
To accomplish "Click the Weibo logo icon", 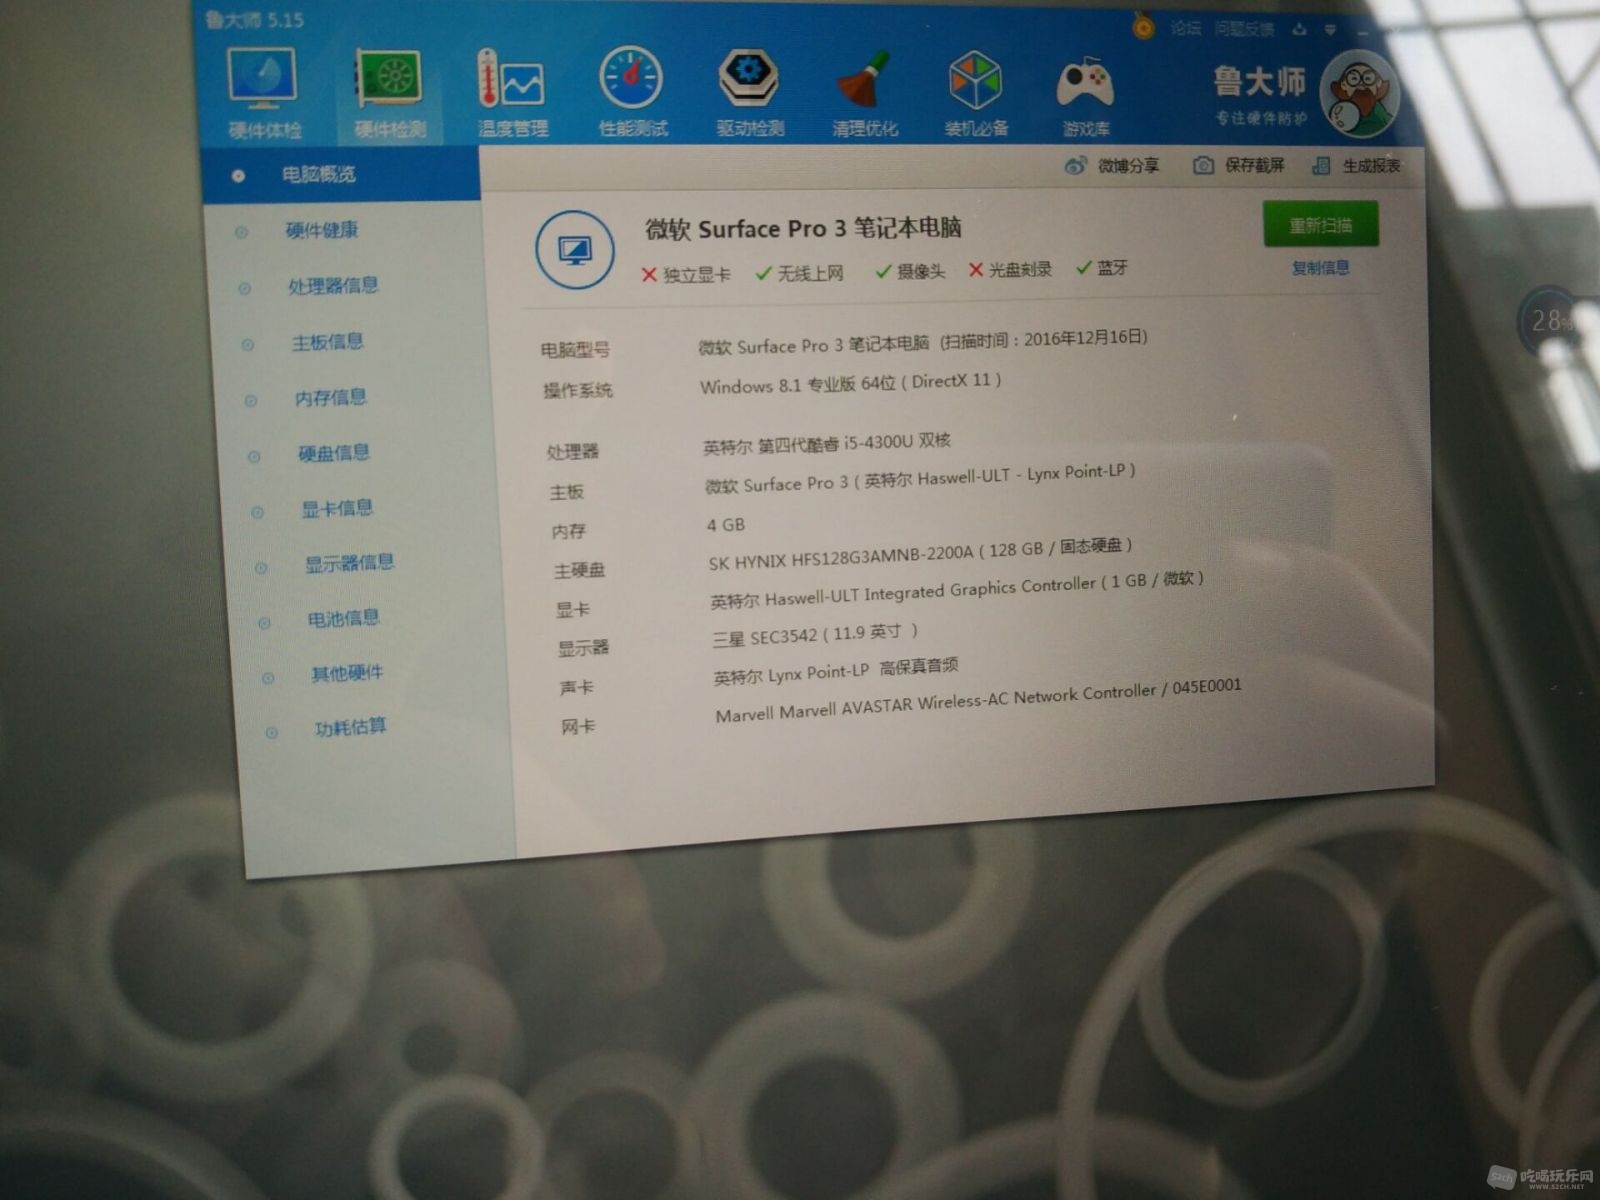I will click(1076, 166).
